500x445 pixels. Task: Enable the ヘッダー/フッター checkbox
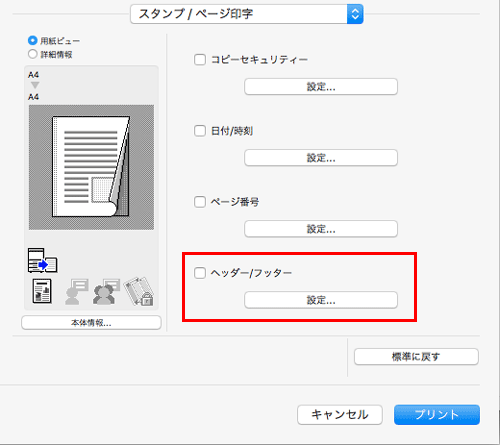200,273
